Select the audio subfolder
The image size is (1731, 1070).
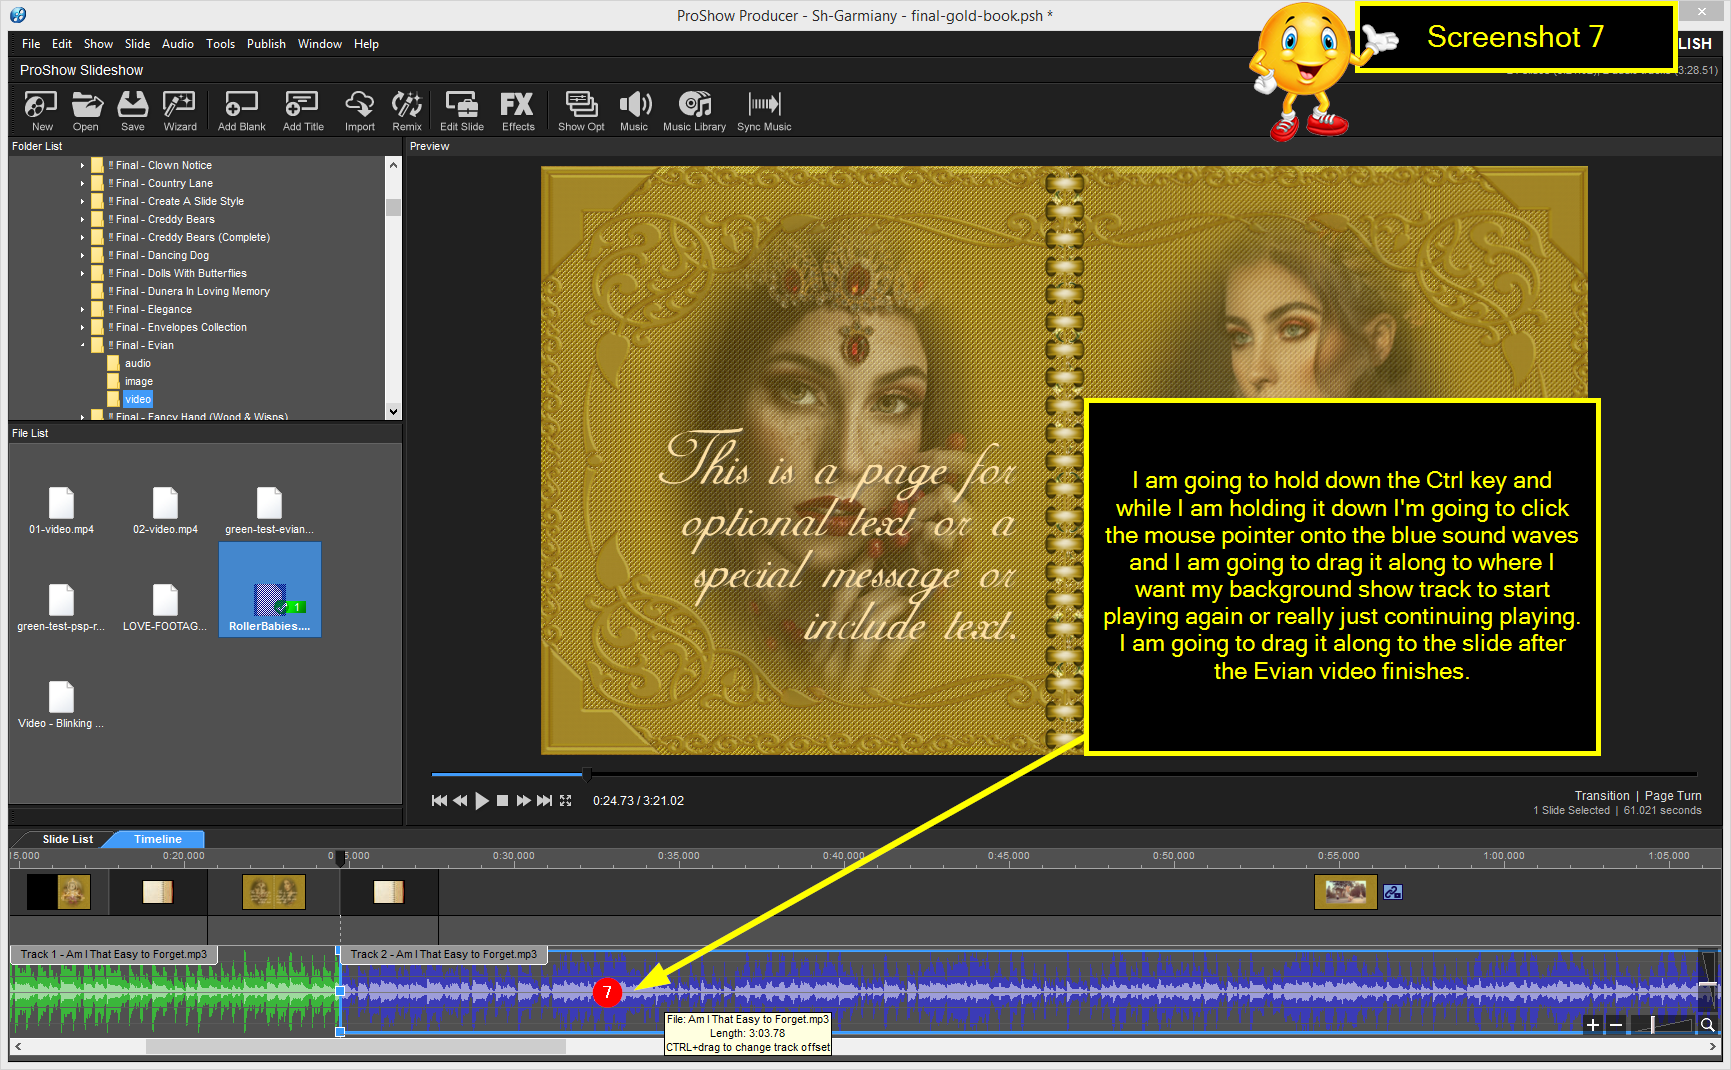[x=138, y=363]
